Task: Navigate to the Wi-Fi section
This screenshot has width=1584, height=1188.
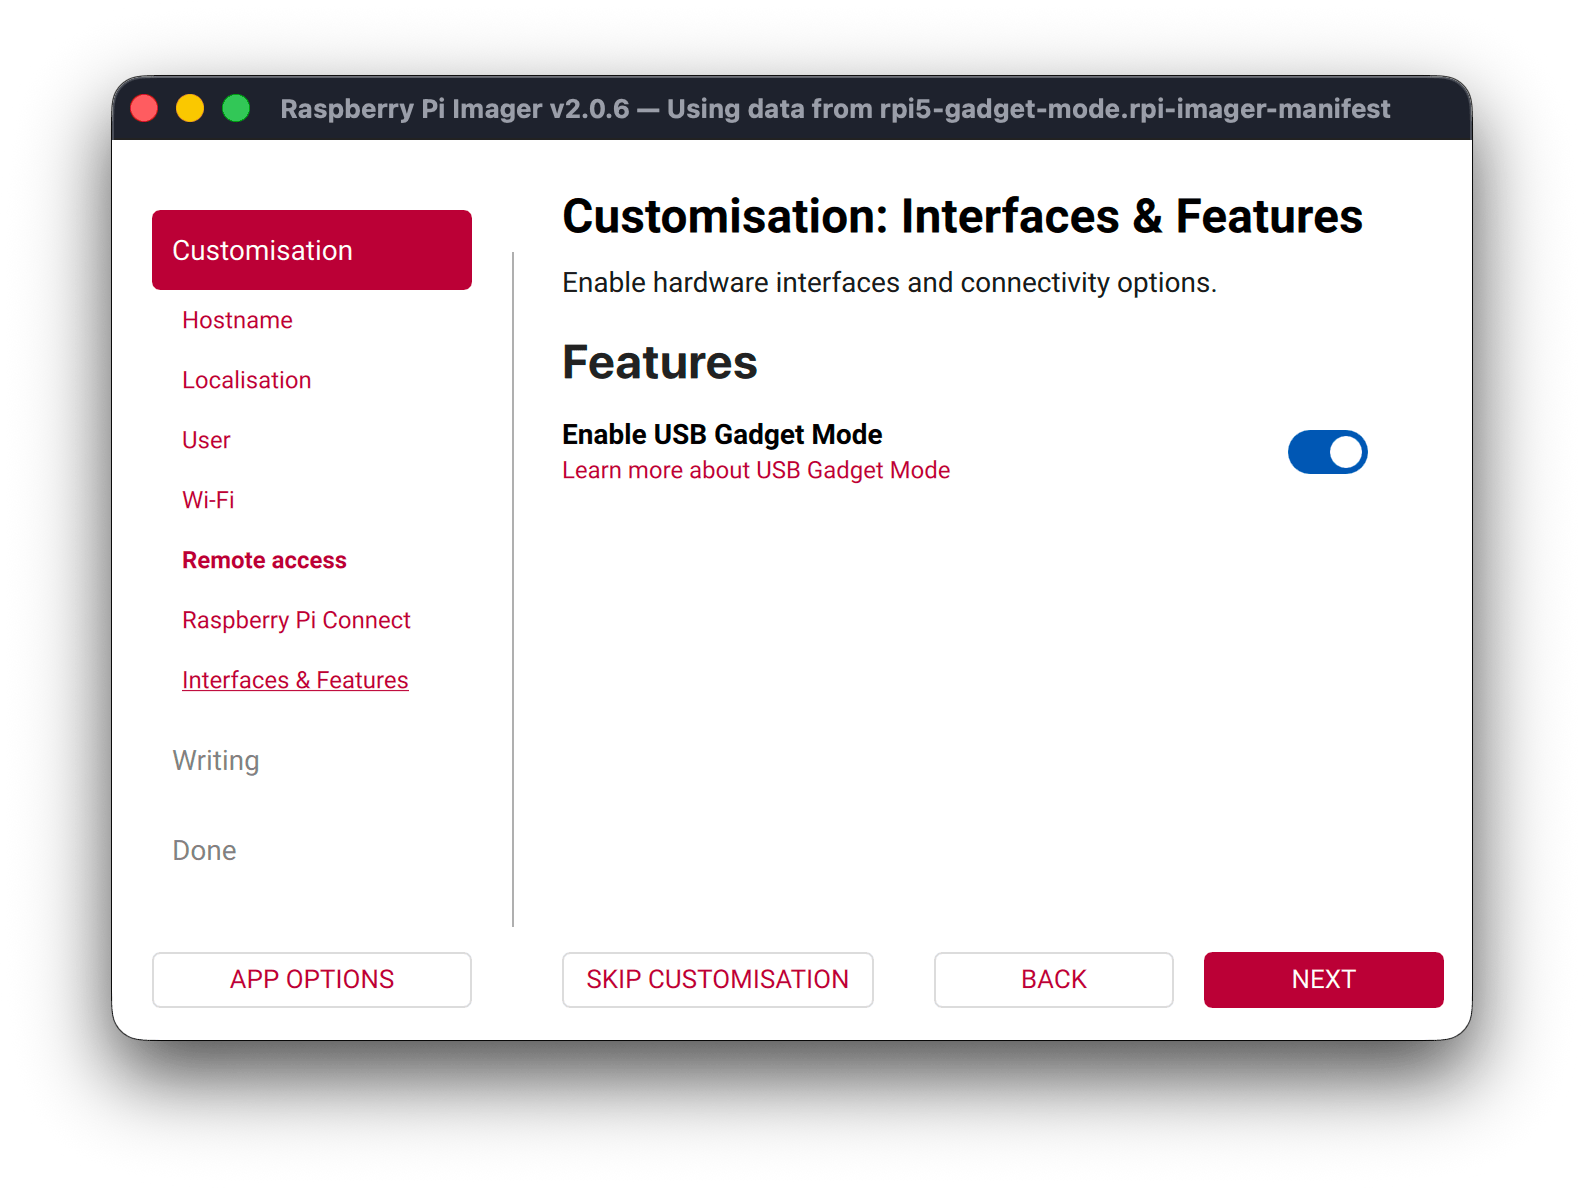Action: [x=208, y=500]
